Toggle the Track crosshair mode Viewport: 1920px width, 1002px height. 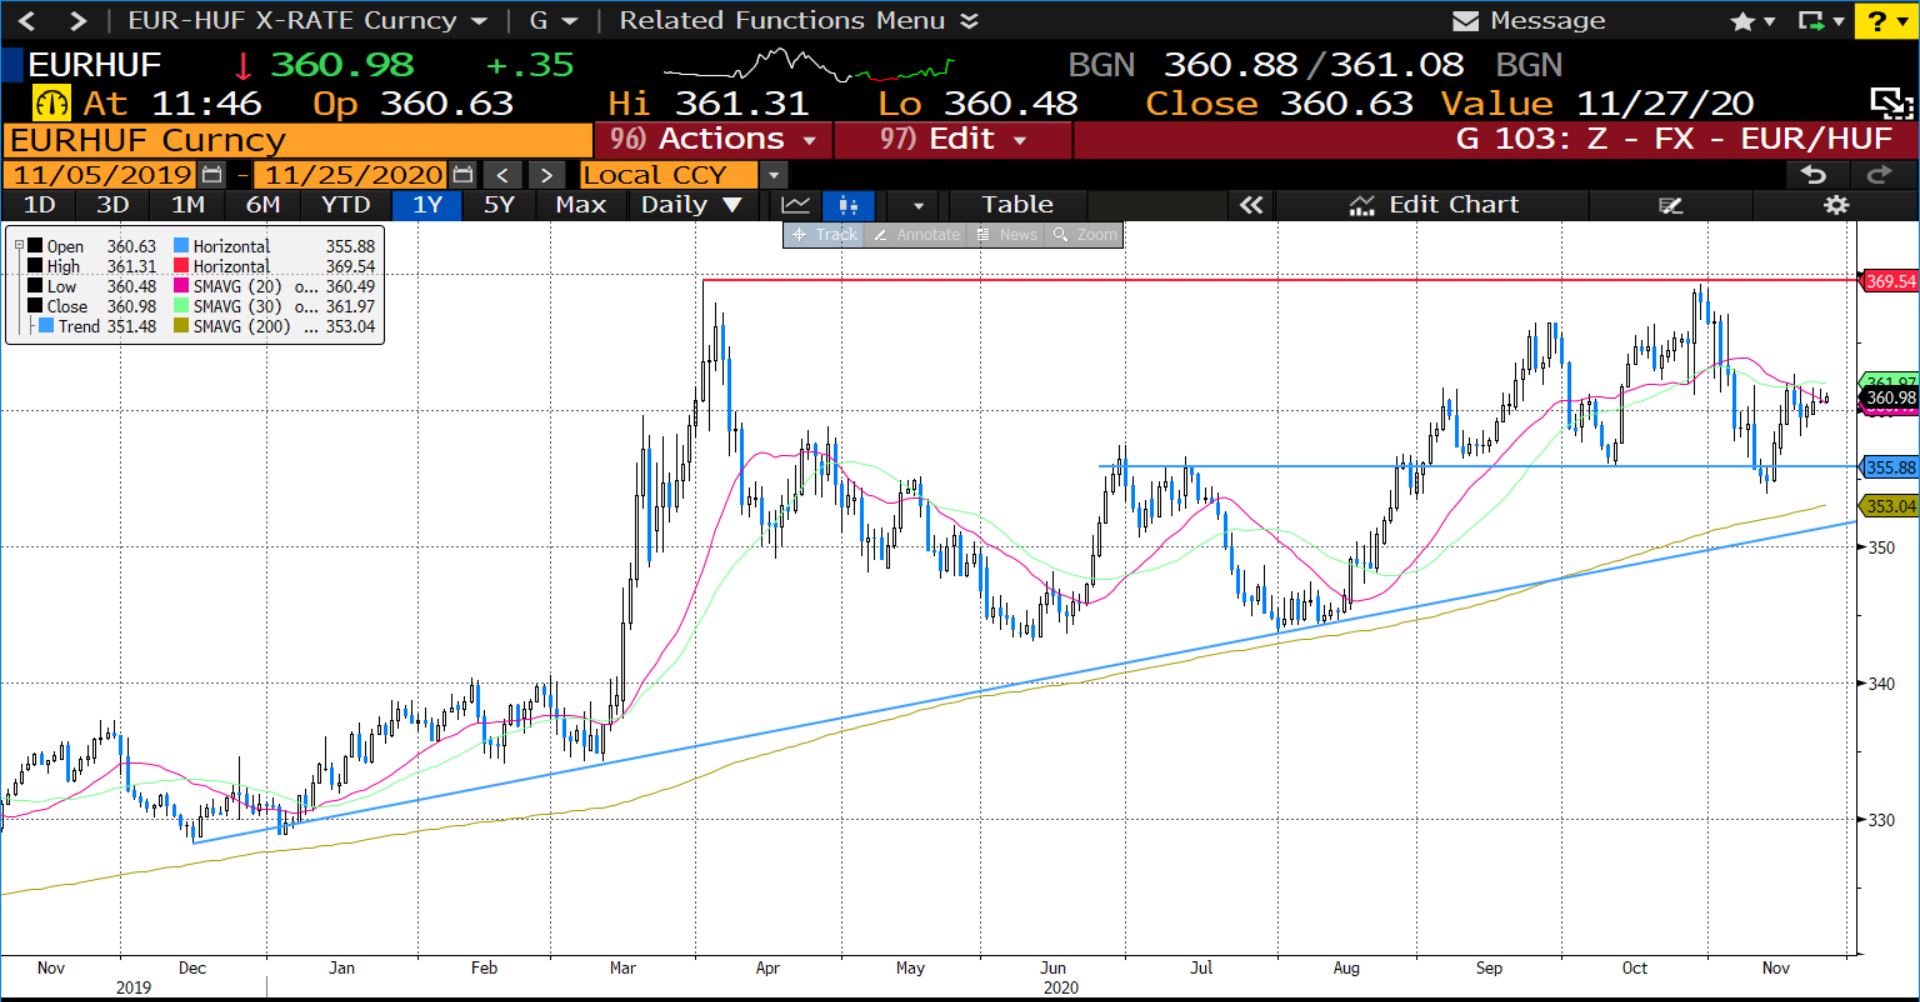point(825,234)
